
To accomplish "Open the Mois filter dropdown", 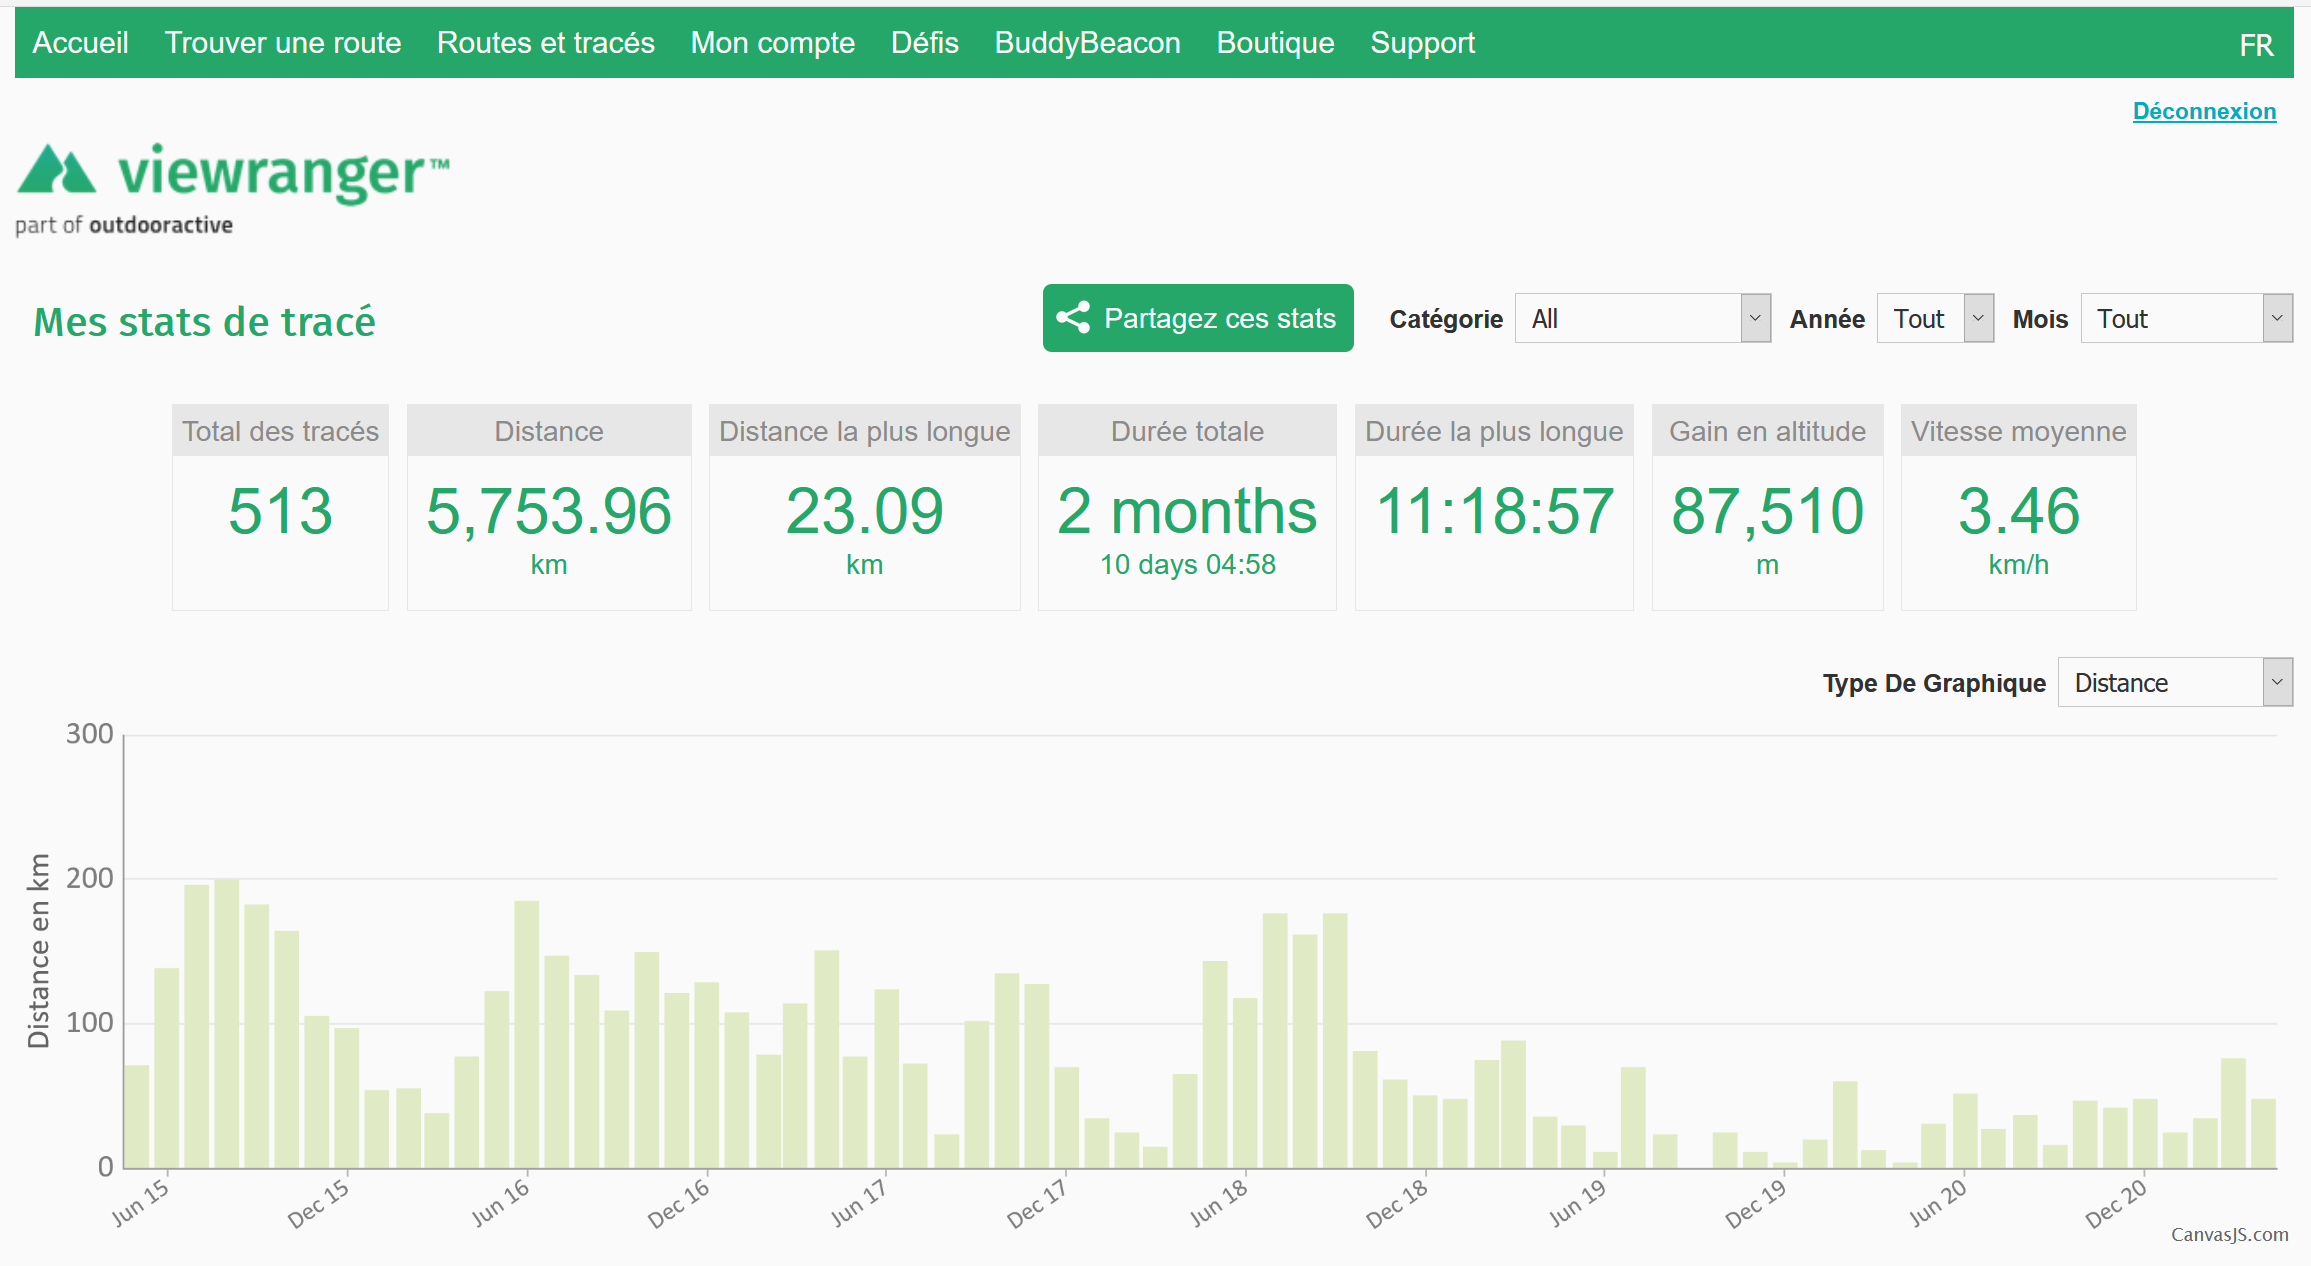I will coord(2185,318).
